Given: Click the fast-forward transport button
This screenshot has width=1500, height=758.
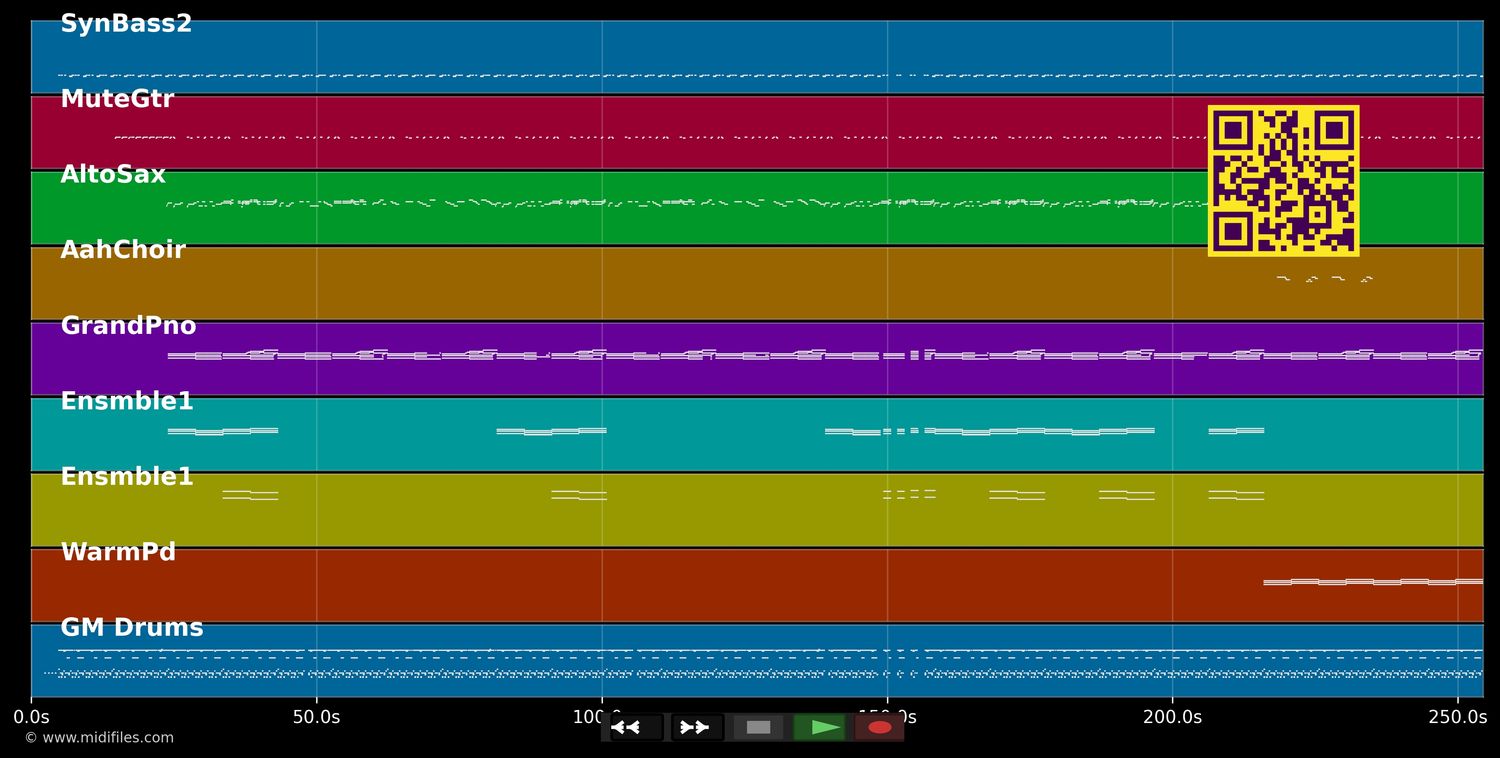Looking at the screenshot, I should tap(697, 727).
